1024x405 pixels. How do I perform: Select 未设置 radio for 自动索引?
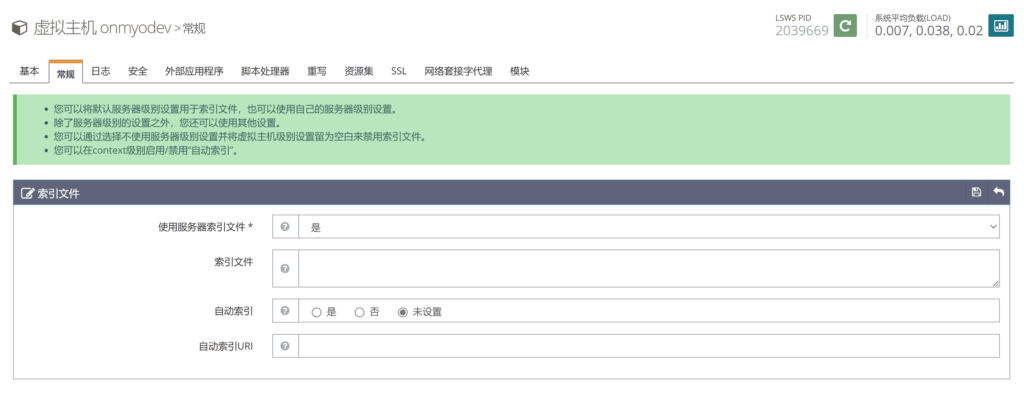[x=403, y=312]
